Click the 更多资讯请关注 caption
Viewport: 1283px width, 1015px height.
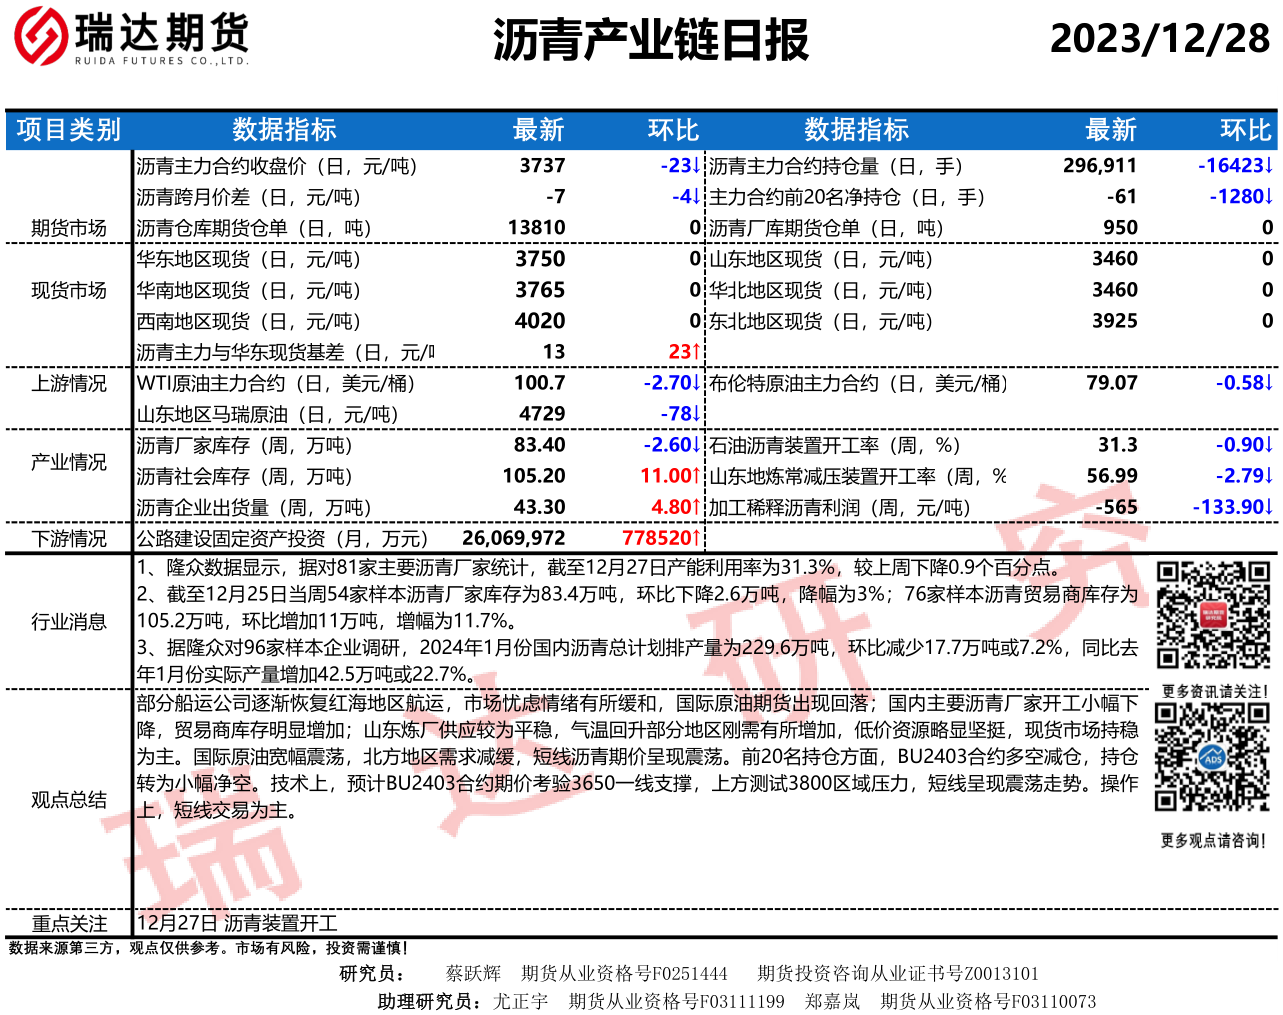tap(1213, 691)
